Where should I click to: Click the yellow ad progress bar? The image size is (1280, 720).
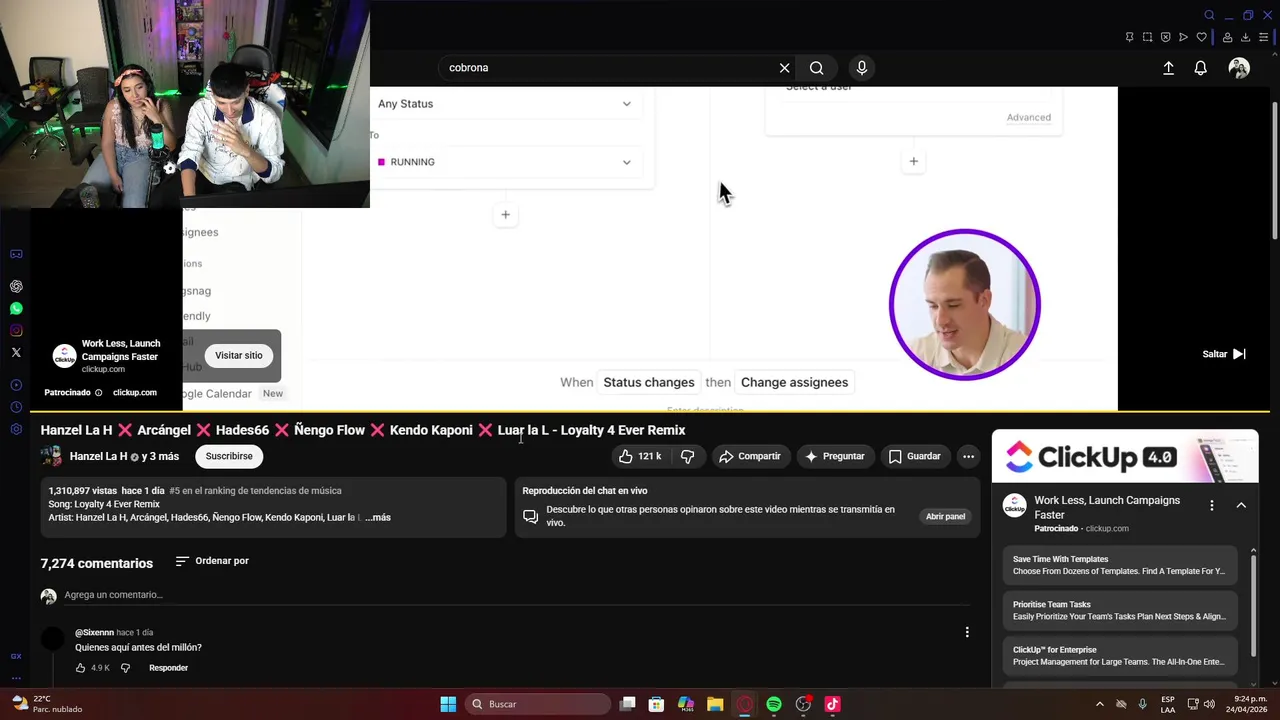tap(650, 411)
